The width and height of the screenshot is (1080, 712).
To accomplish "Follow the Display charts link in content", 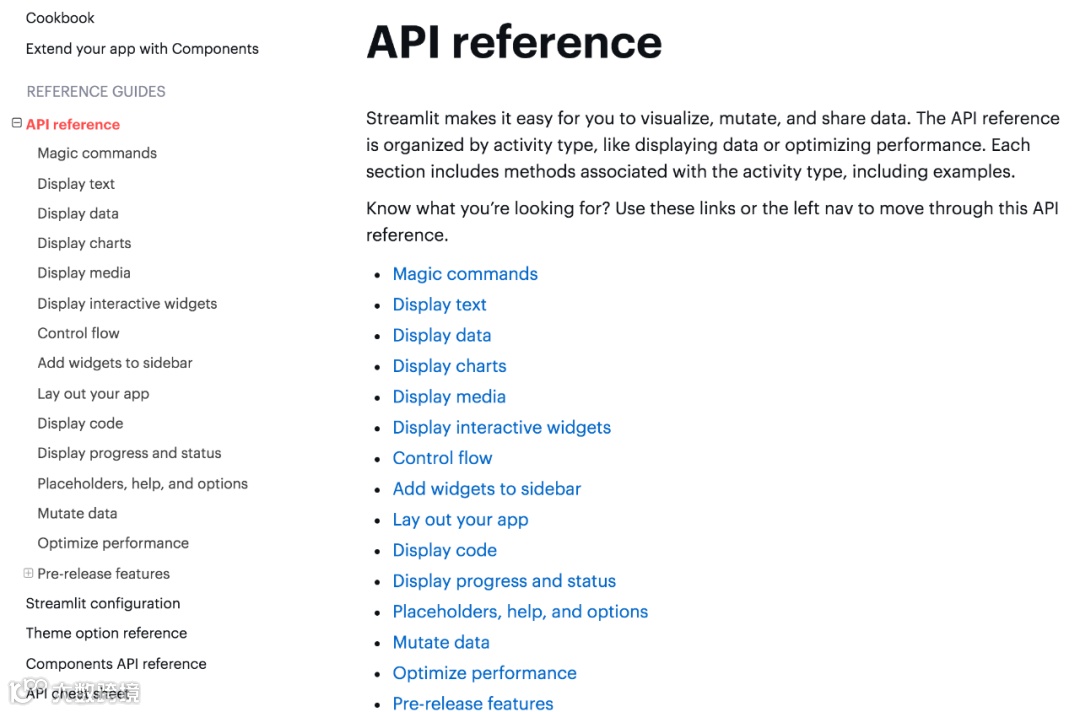I will (x=449, y=366).
